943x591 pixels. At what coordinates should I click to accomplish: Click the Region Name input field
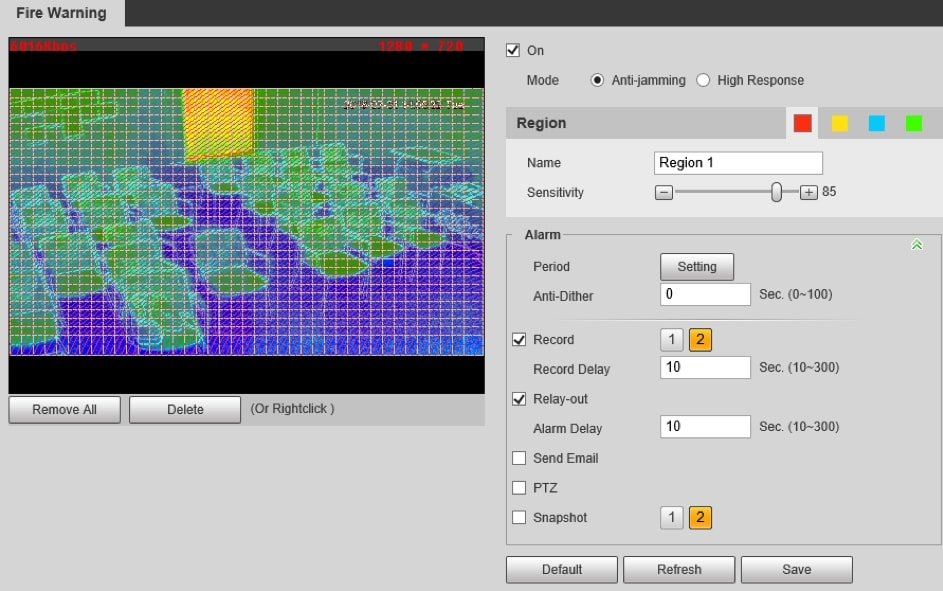point(738,163)
